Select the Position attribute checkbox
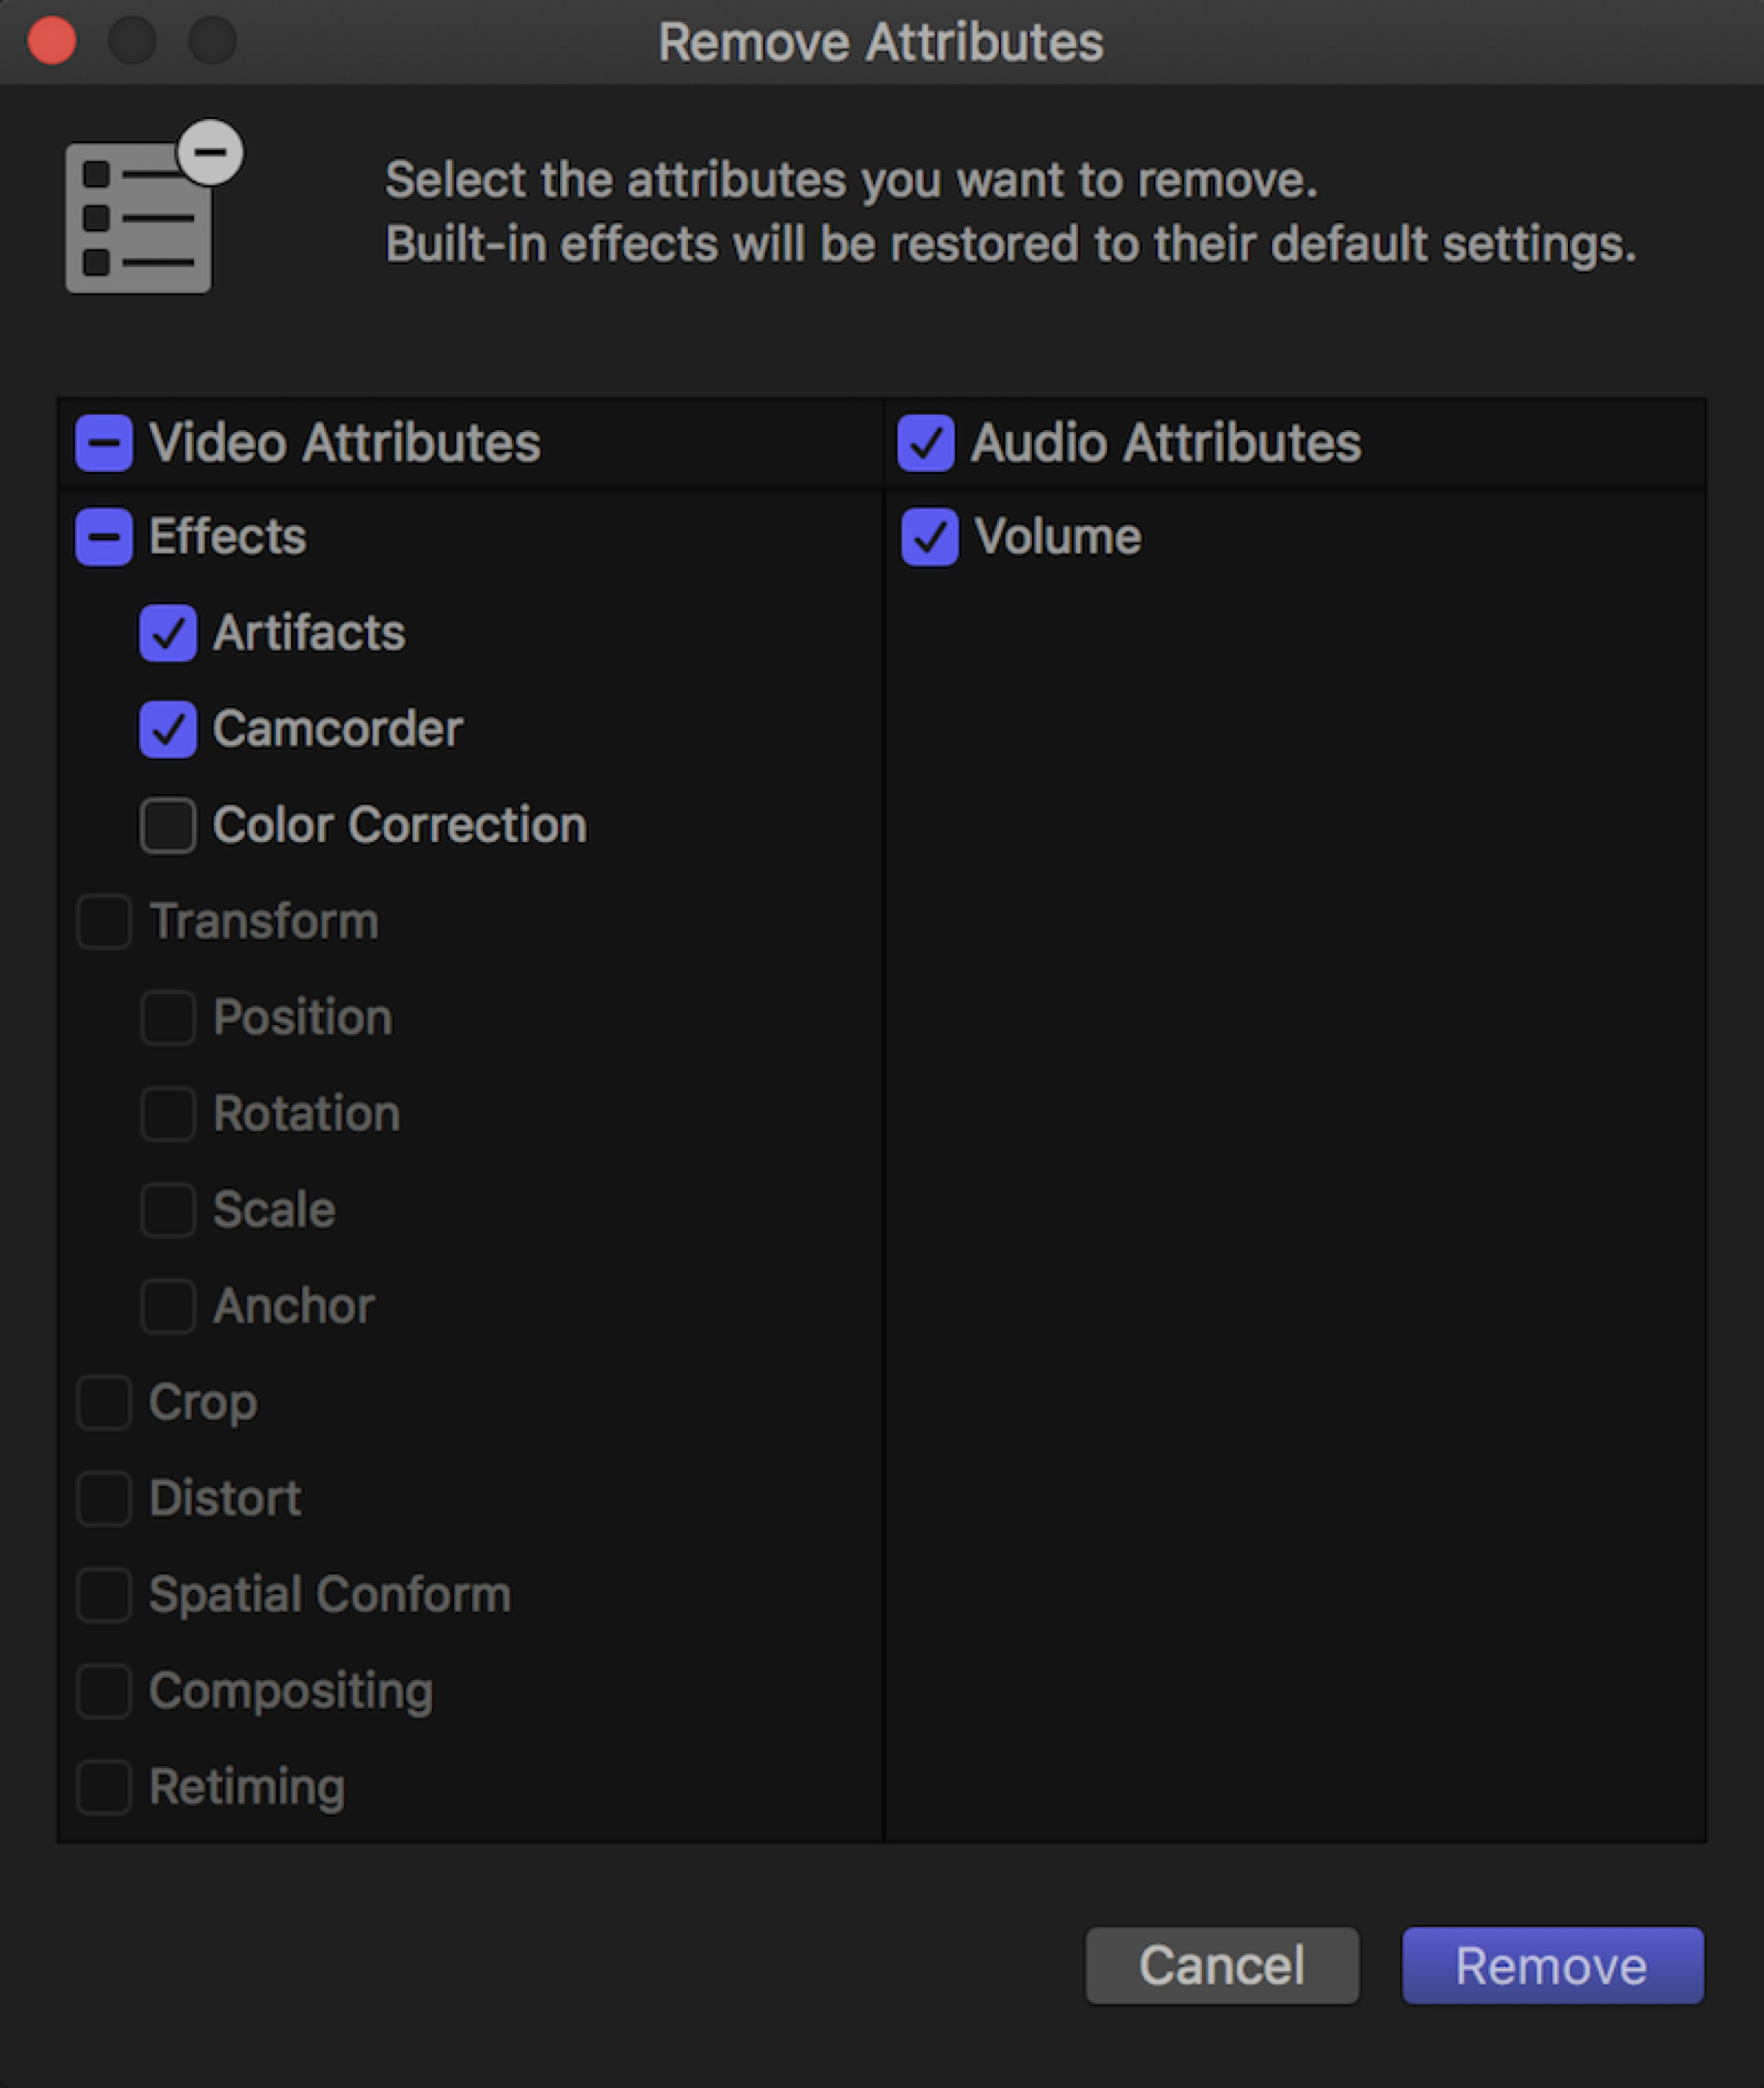Image resolution: width=1764 pixels, height=2088 pixels. [168, 1017]
